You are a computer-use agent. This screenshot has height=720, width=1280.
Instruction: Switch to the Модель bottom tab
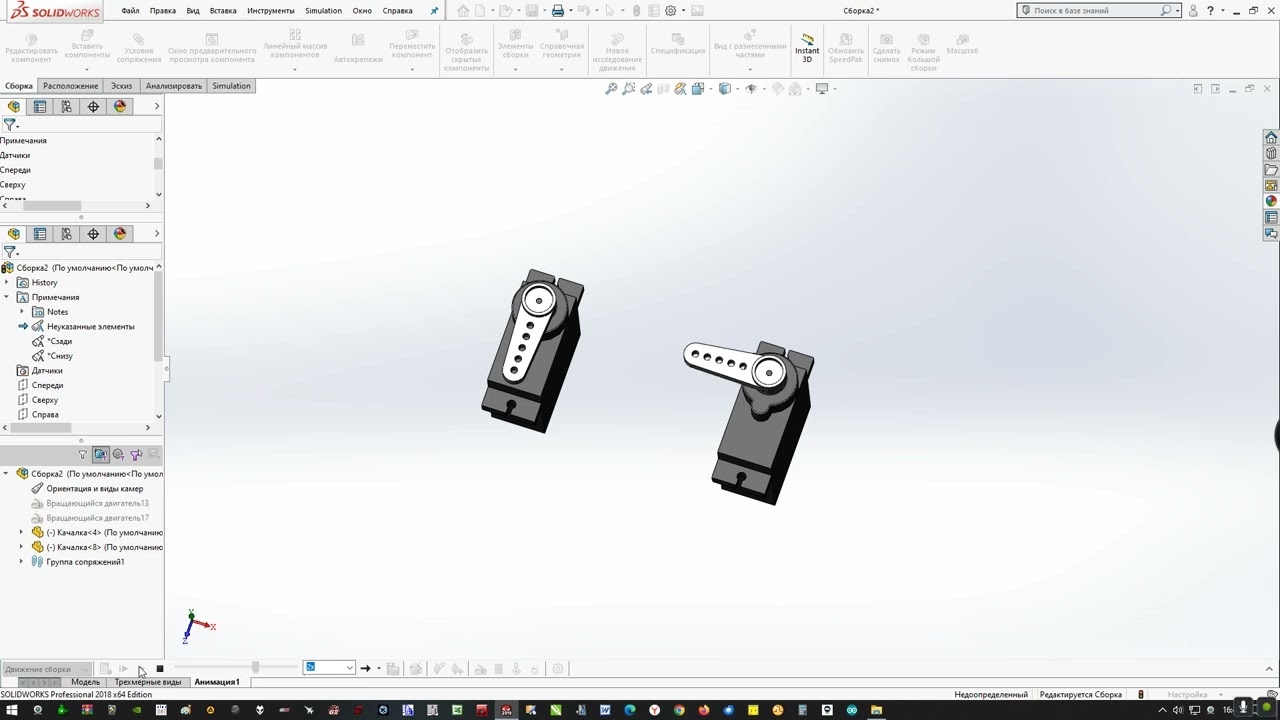(85, 682)
